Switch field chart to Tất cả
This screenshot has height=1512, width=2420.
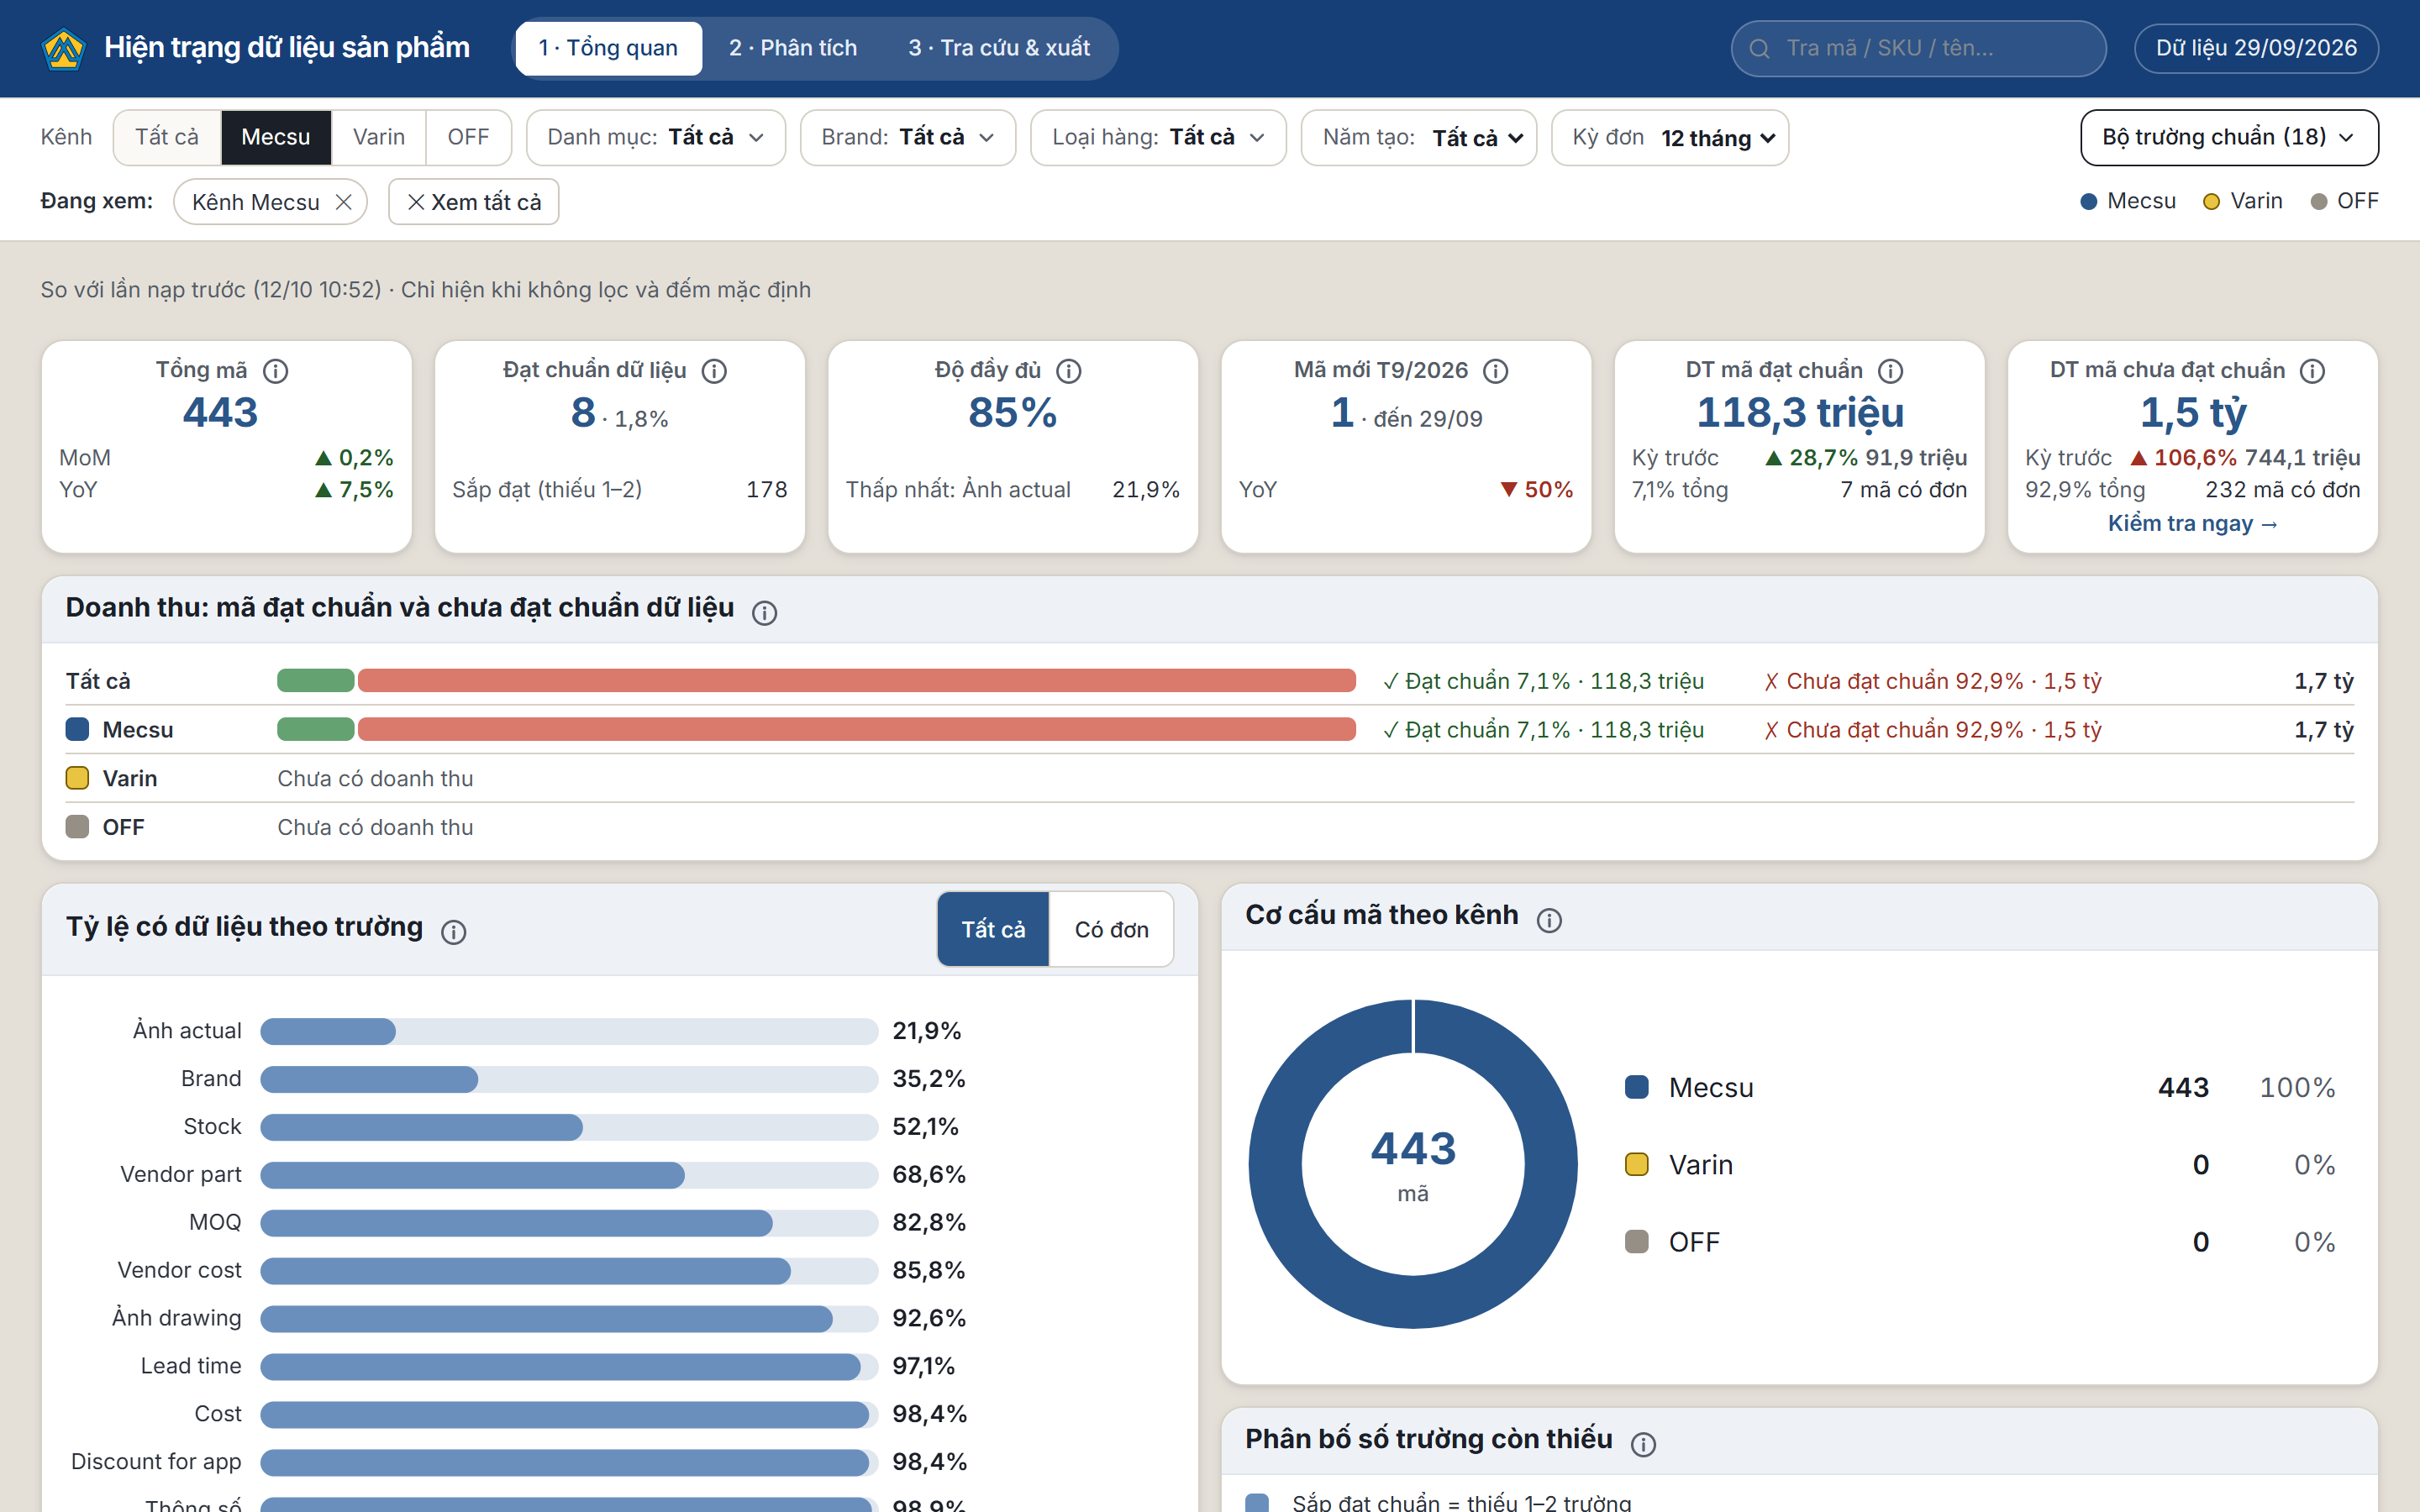click(993, 929)
